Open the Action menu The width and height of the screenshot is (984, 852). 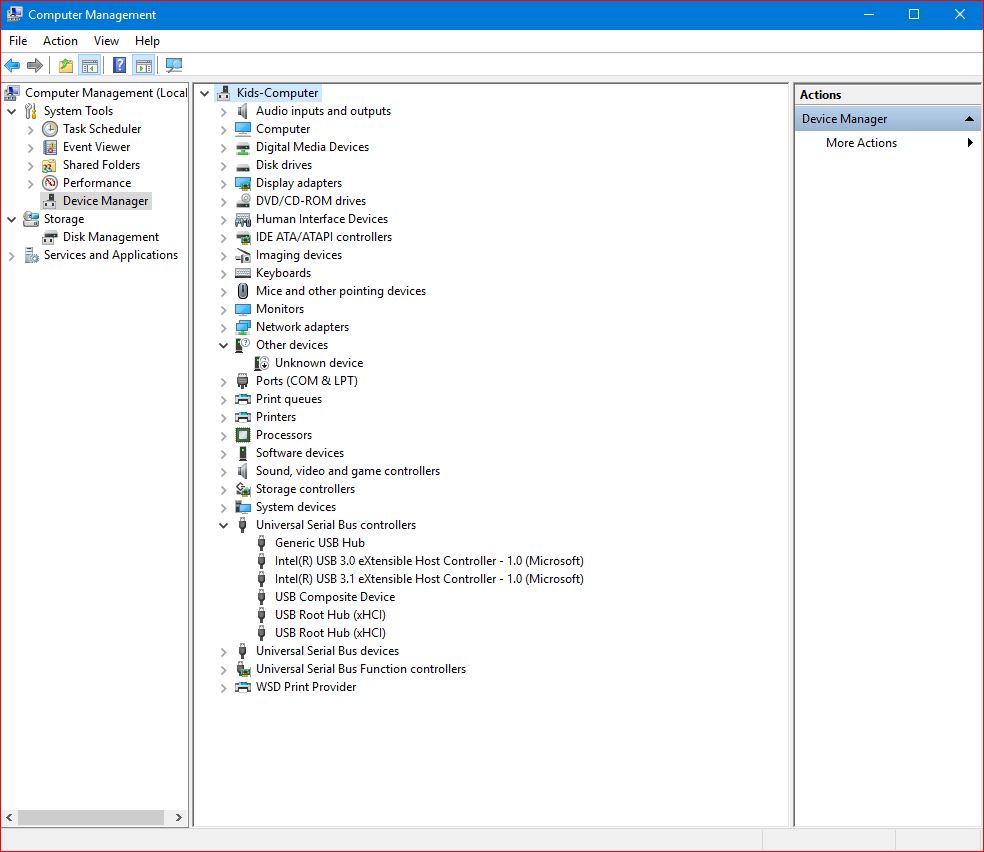60,41
